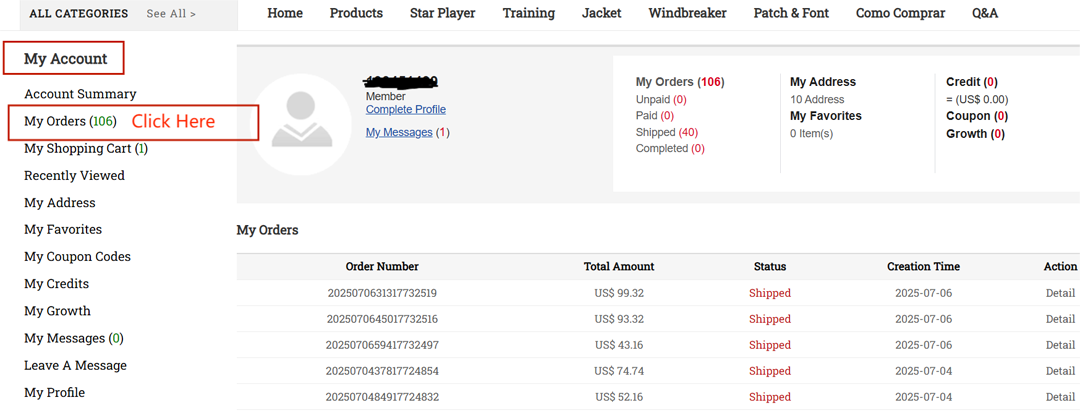Image resolution: width=1080 pixels, height=413 pixels.
Task: Click My Favorites in summary panel
Action: pyautogui.click(x=825, y=116)
